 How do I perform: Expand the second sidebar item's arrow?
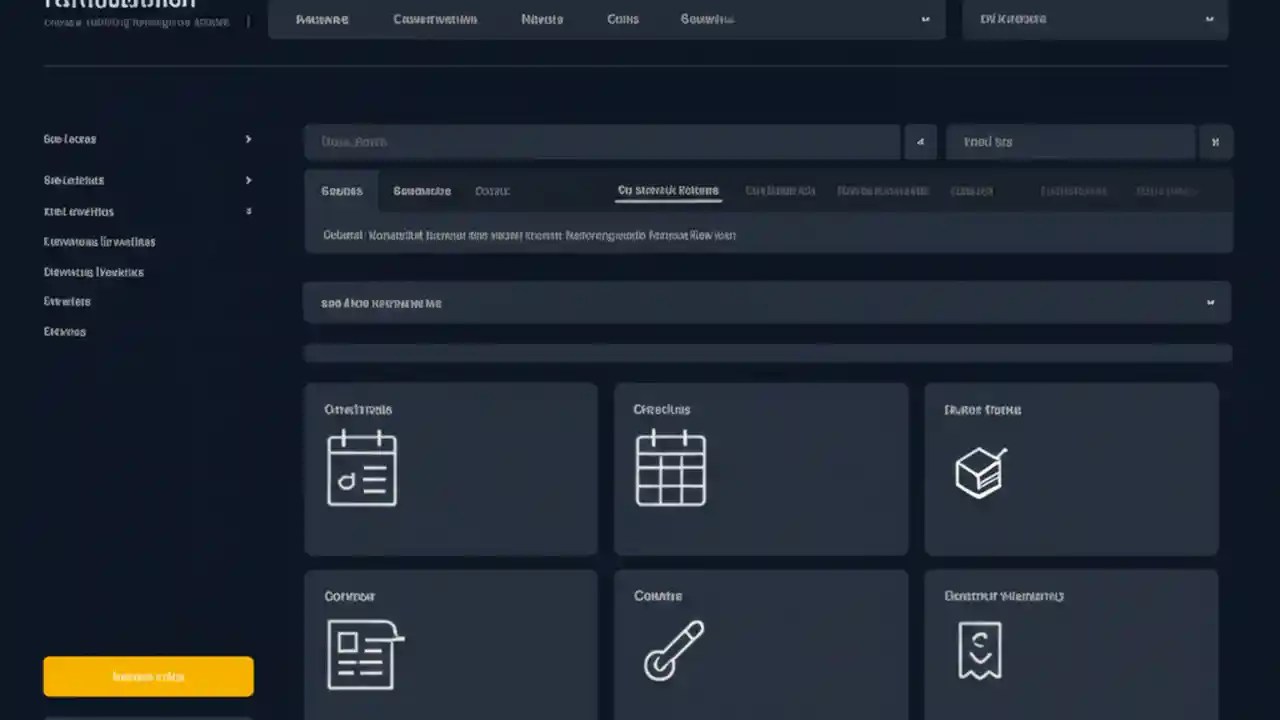(x=248, y=180)
